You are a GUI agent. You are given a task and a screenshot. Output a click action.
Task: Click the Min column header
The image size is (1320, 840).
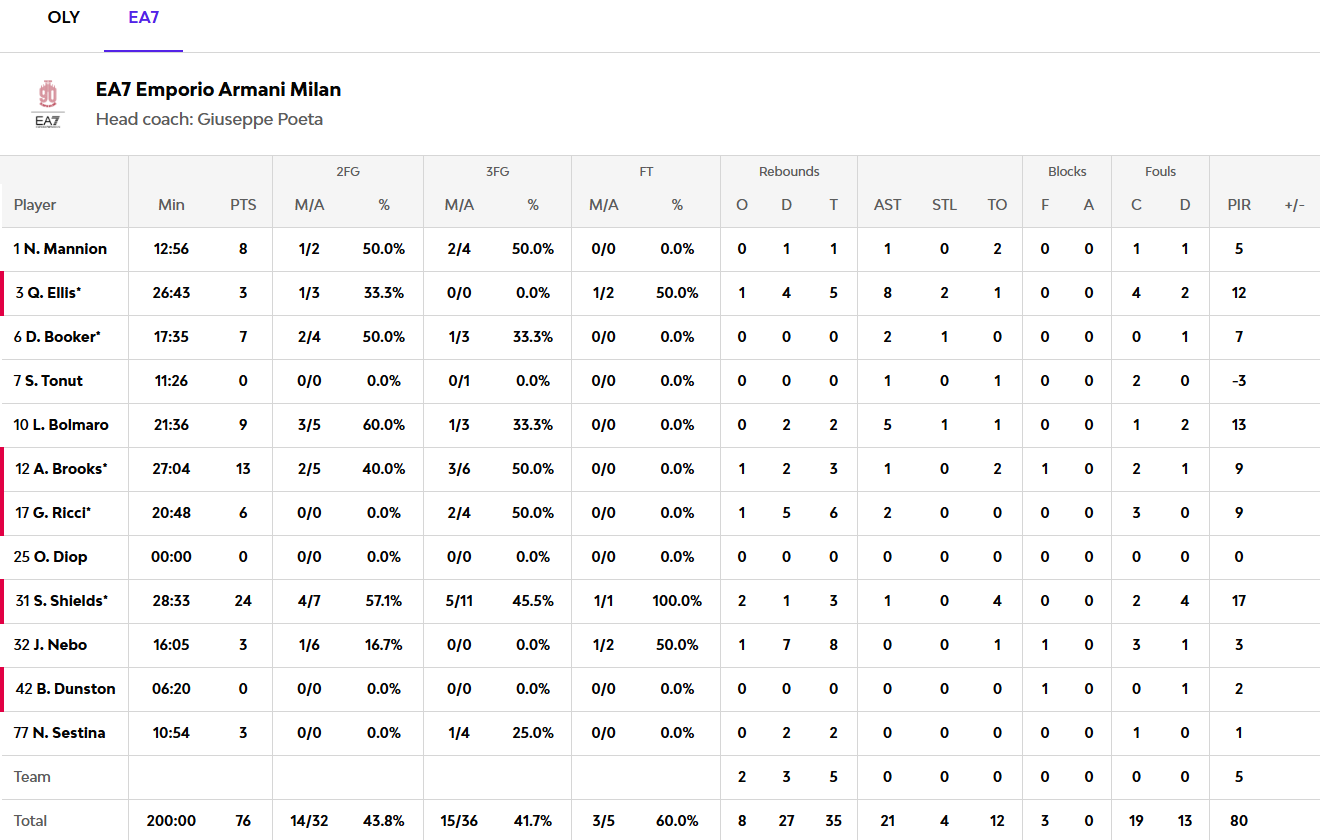click(171, 205)
